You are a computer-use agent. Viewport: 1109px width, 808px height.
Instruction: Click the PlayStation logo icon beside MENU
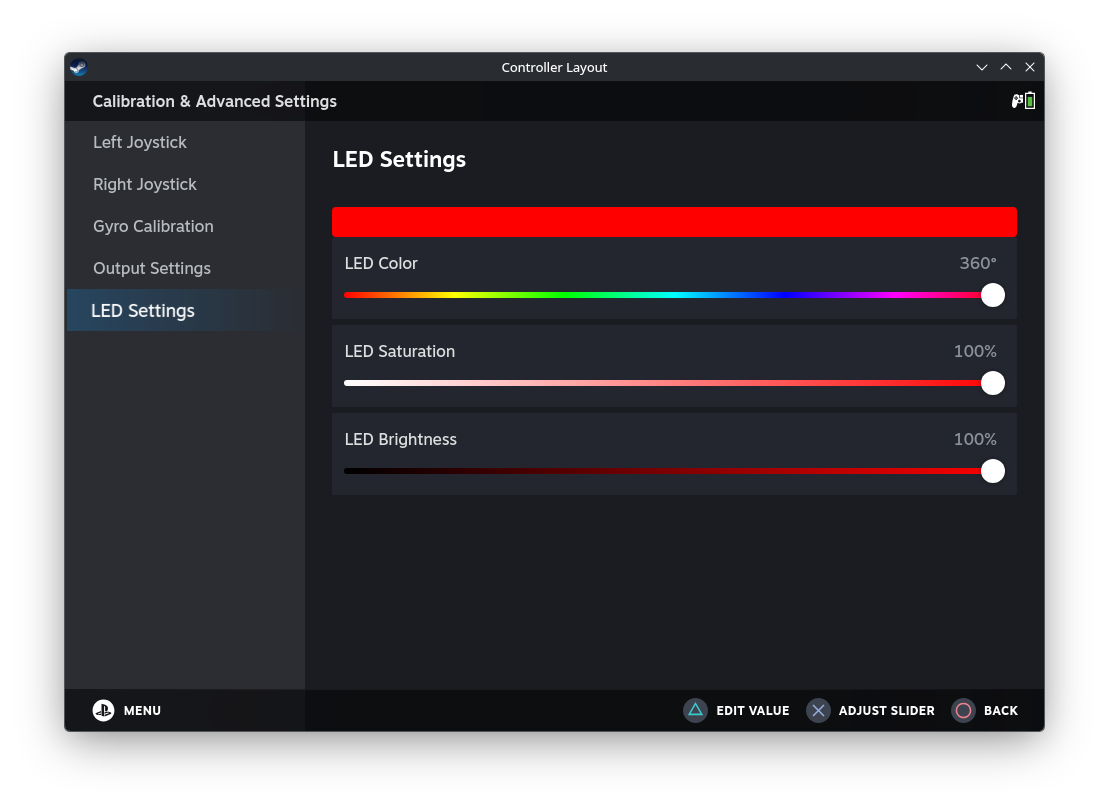(103, 710)
